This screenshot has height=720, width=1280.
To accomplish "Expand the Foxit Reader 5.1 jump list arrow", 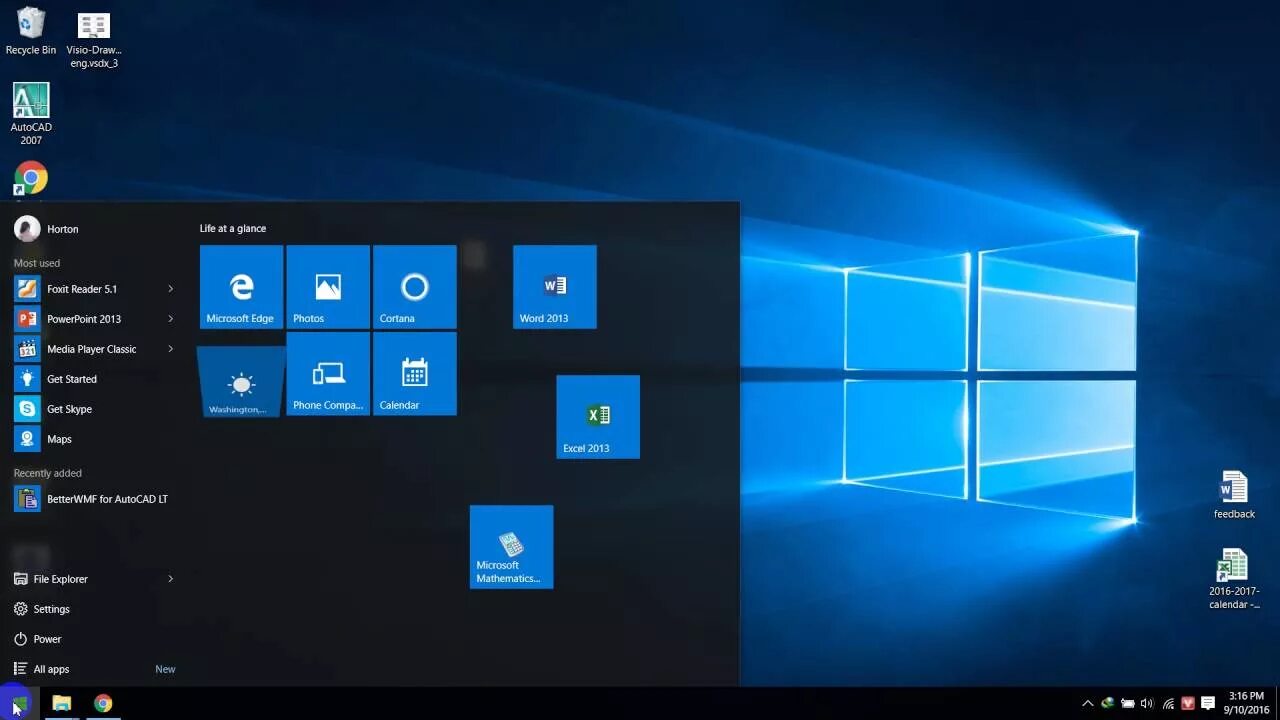I will click(171, 289).
